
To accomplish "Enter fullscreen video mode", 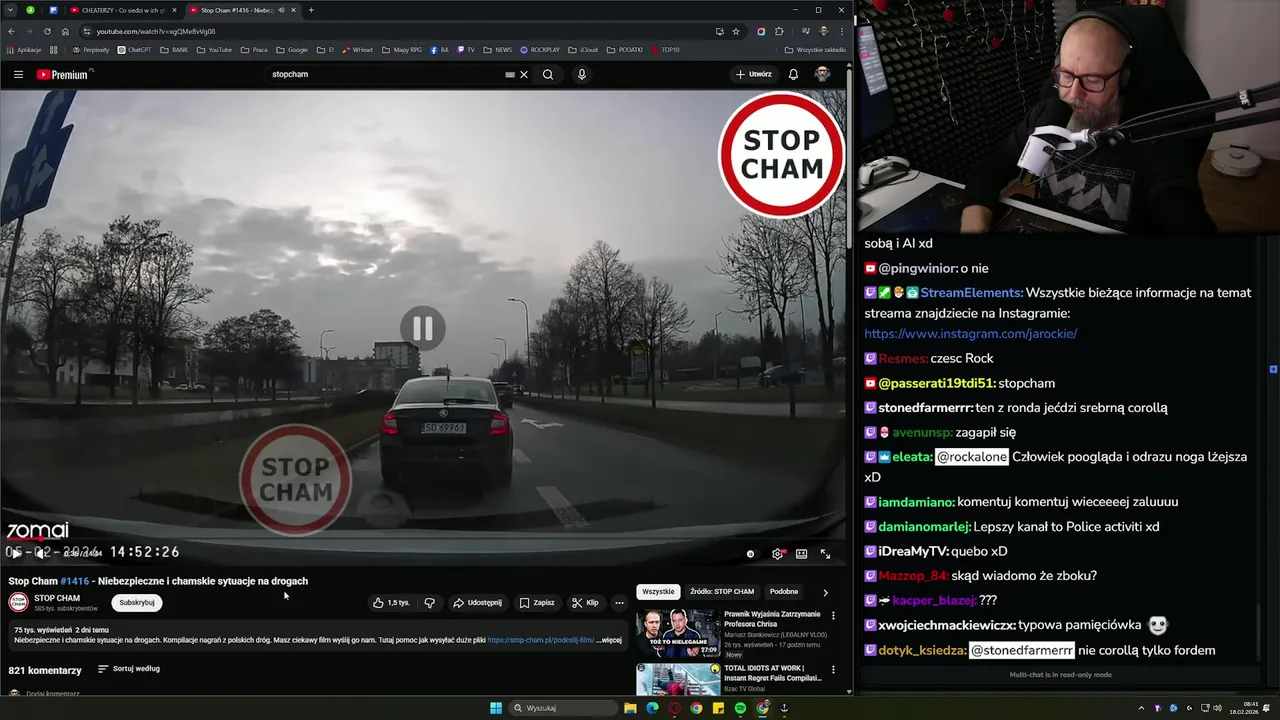I will tap(825, 553).
